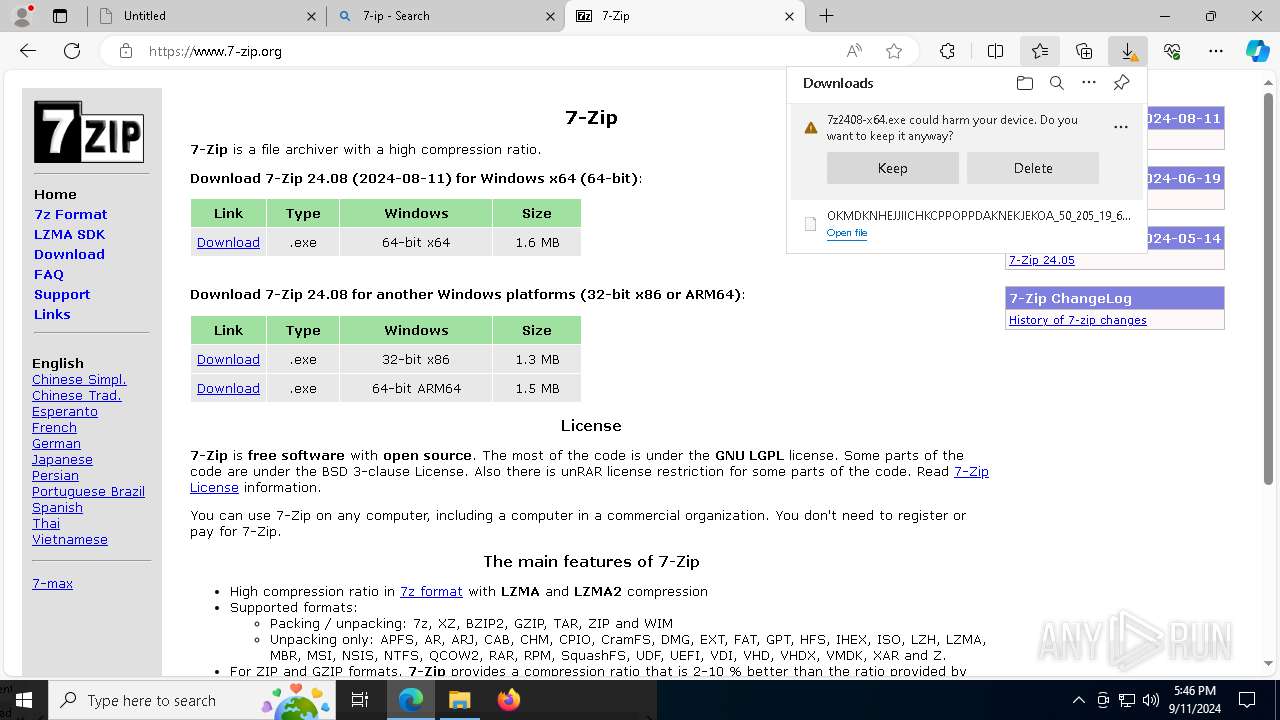Click the browser back arrow
The image size is (1280, 720).
pyautogui.click(x=28, y=51)
